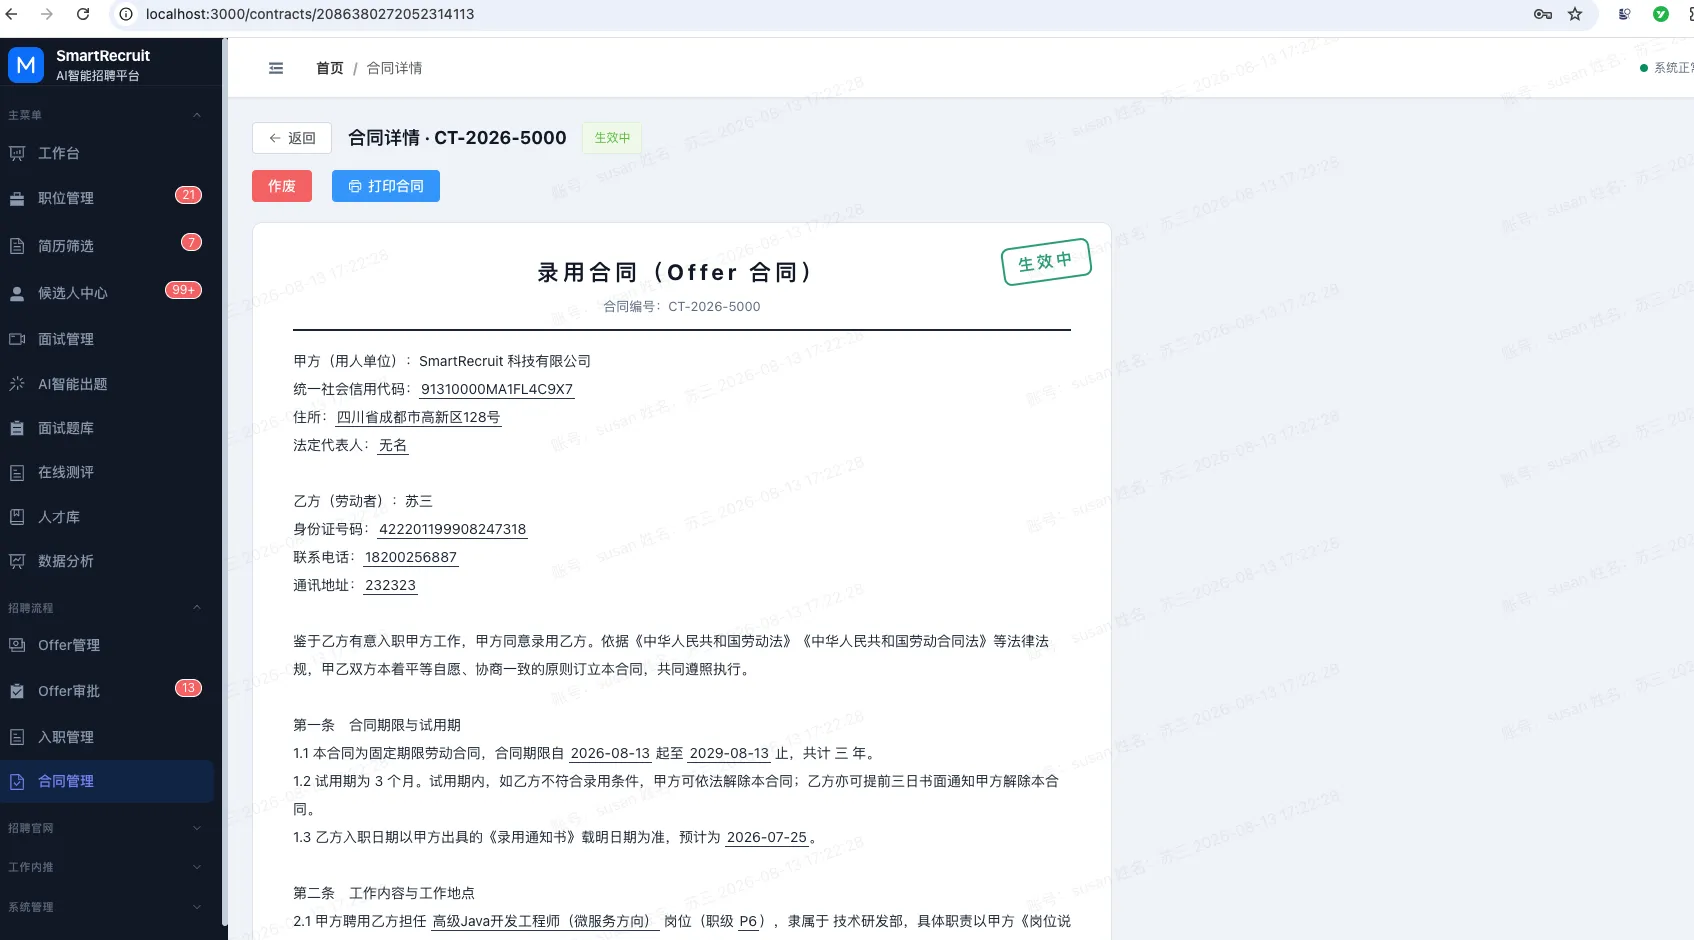The height and width of the screenshot is (940, 1694).
Task: Click the browser address bar URL
Action: [x=310, y=14]
